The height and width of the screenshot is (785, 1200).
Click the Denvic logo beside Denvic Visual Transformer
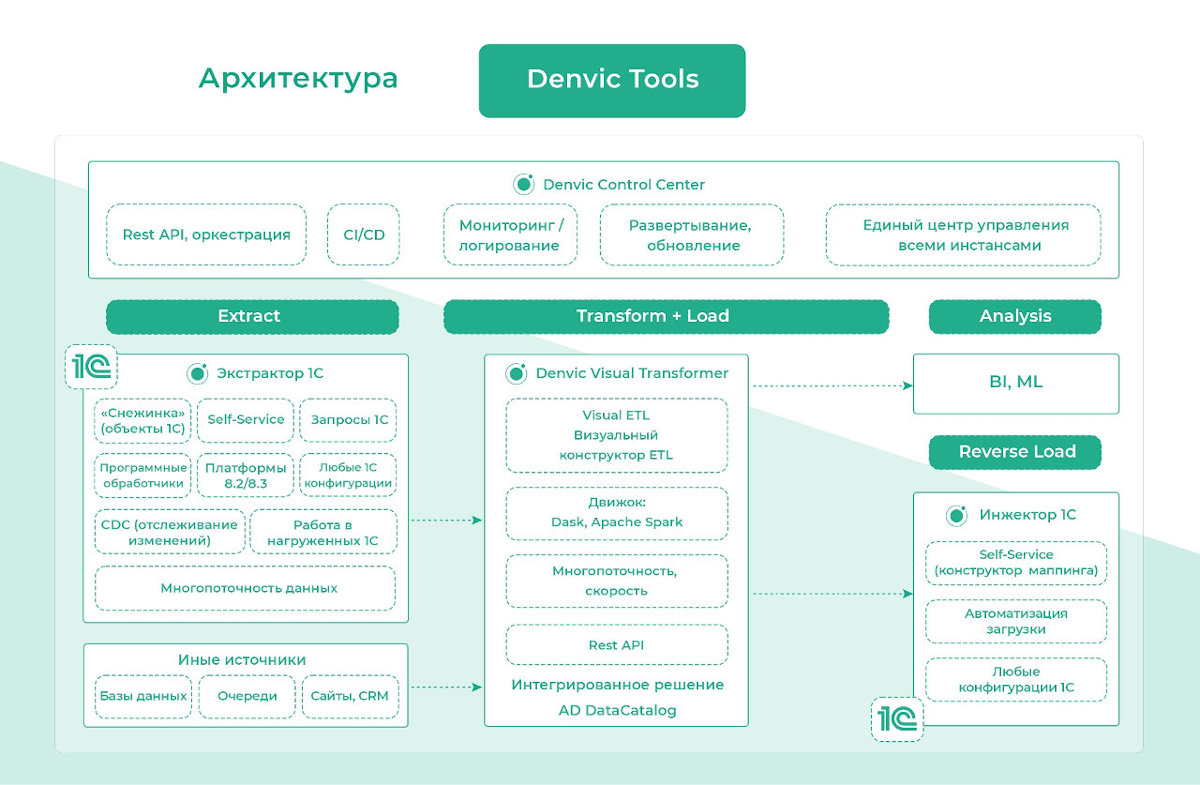[x=516, y=373]
